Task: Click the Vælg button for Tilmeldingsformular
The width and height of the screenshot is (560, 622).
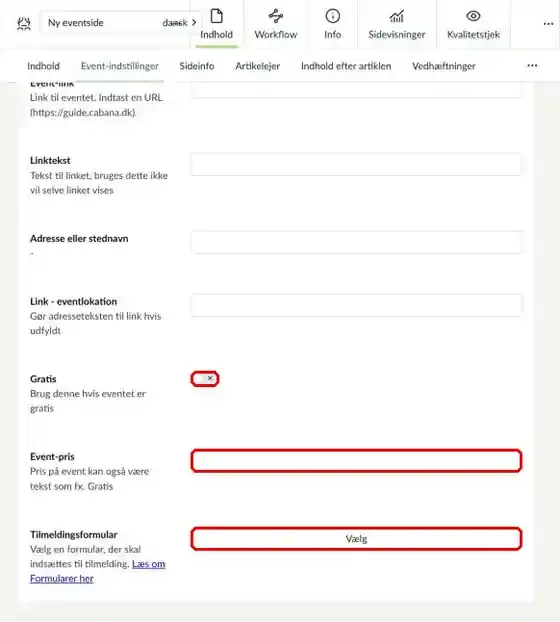Action: click(356, 539)
